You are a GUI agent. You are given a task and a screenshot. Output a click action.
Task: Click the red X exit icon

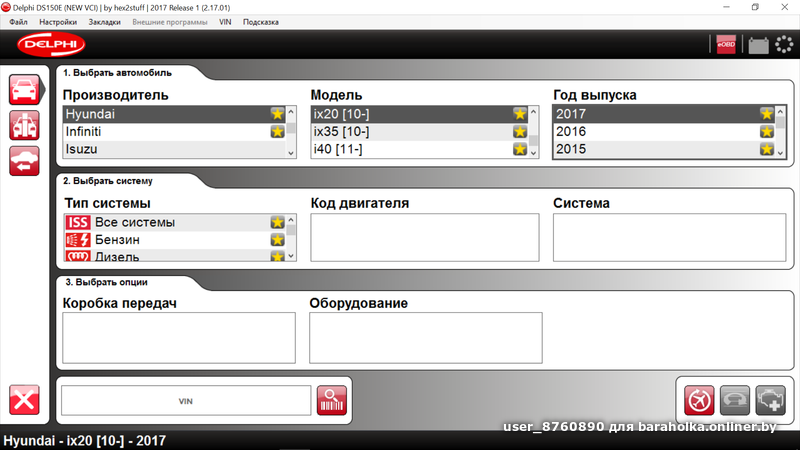(x=24, y=399)
